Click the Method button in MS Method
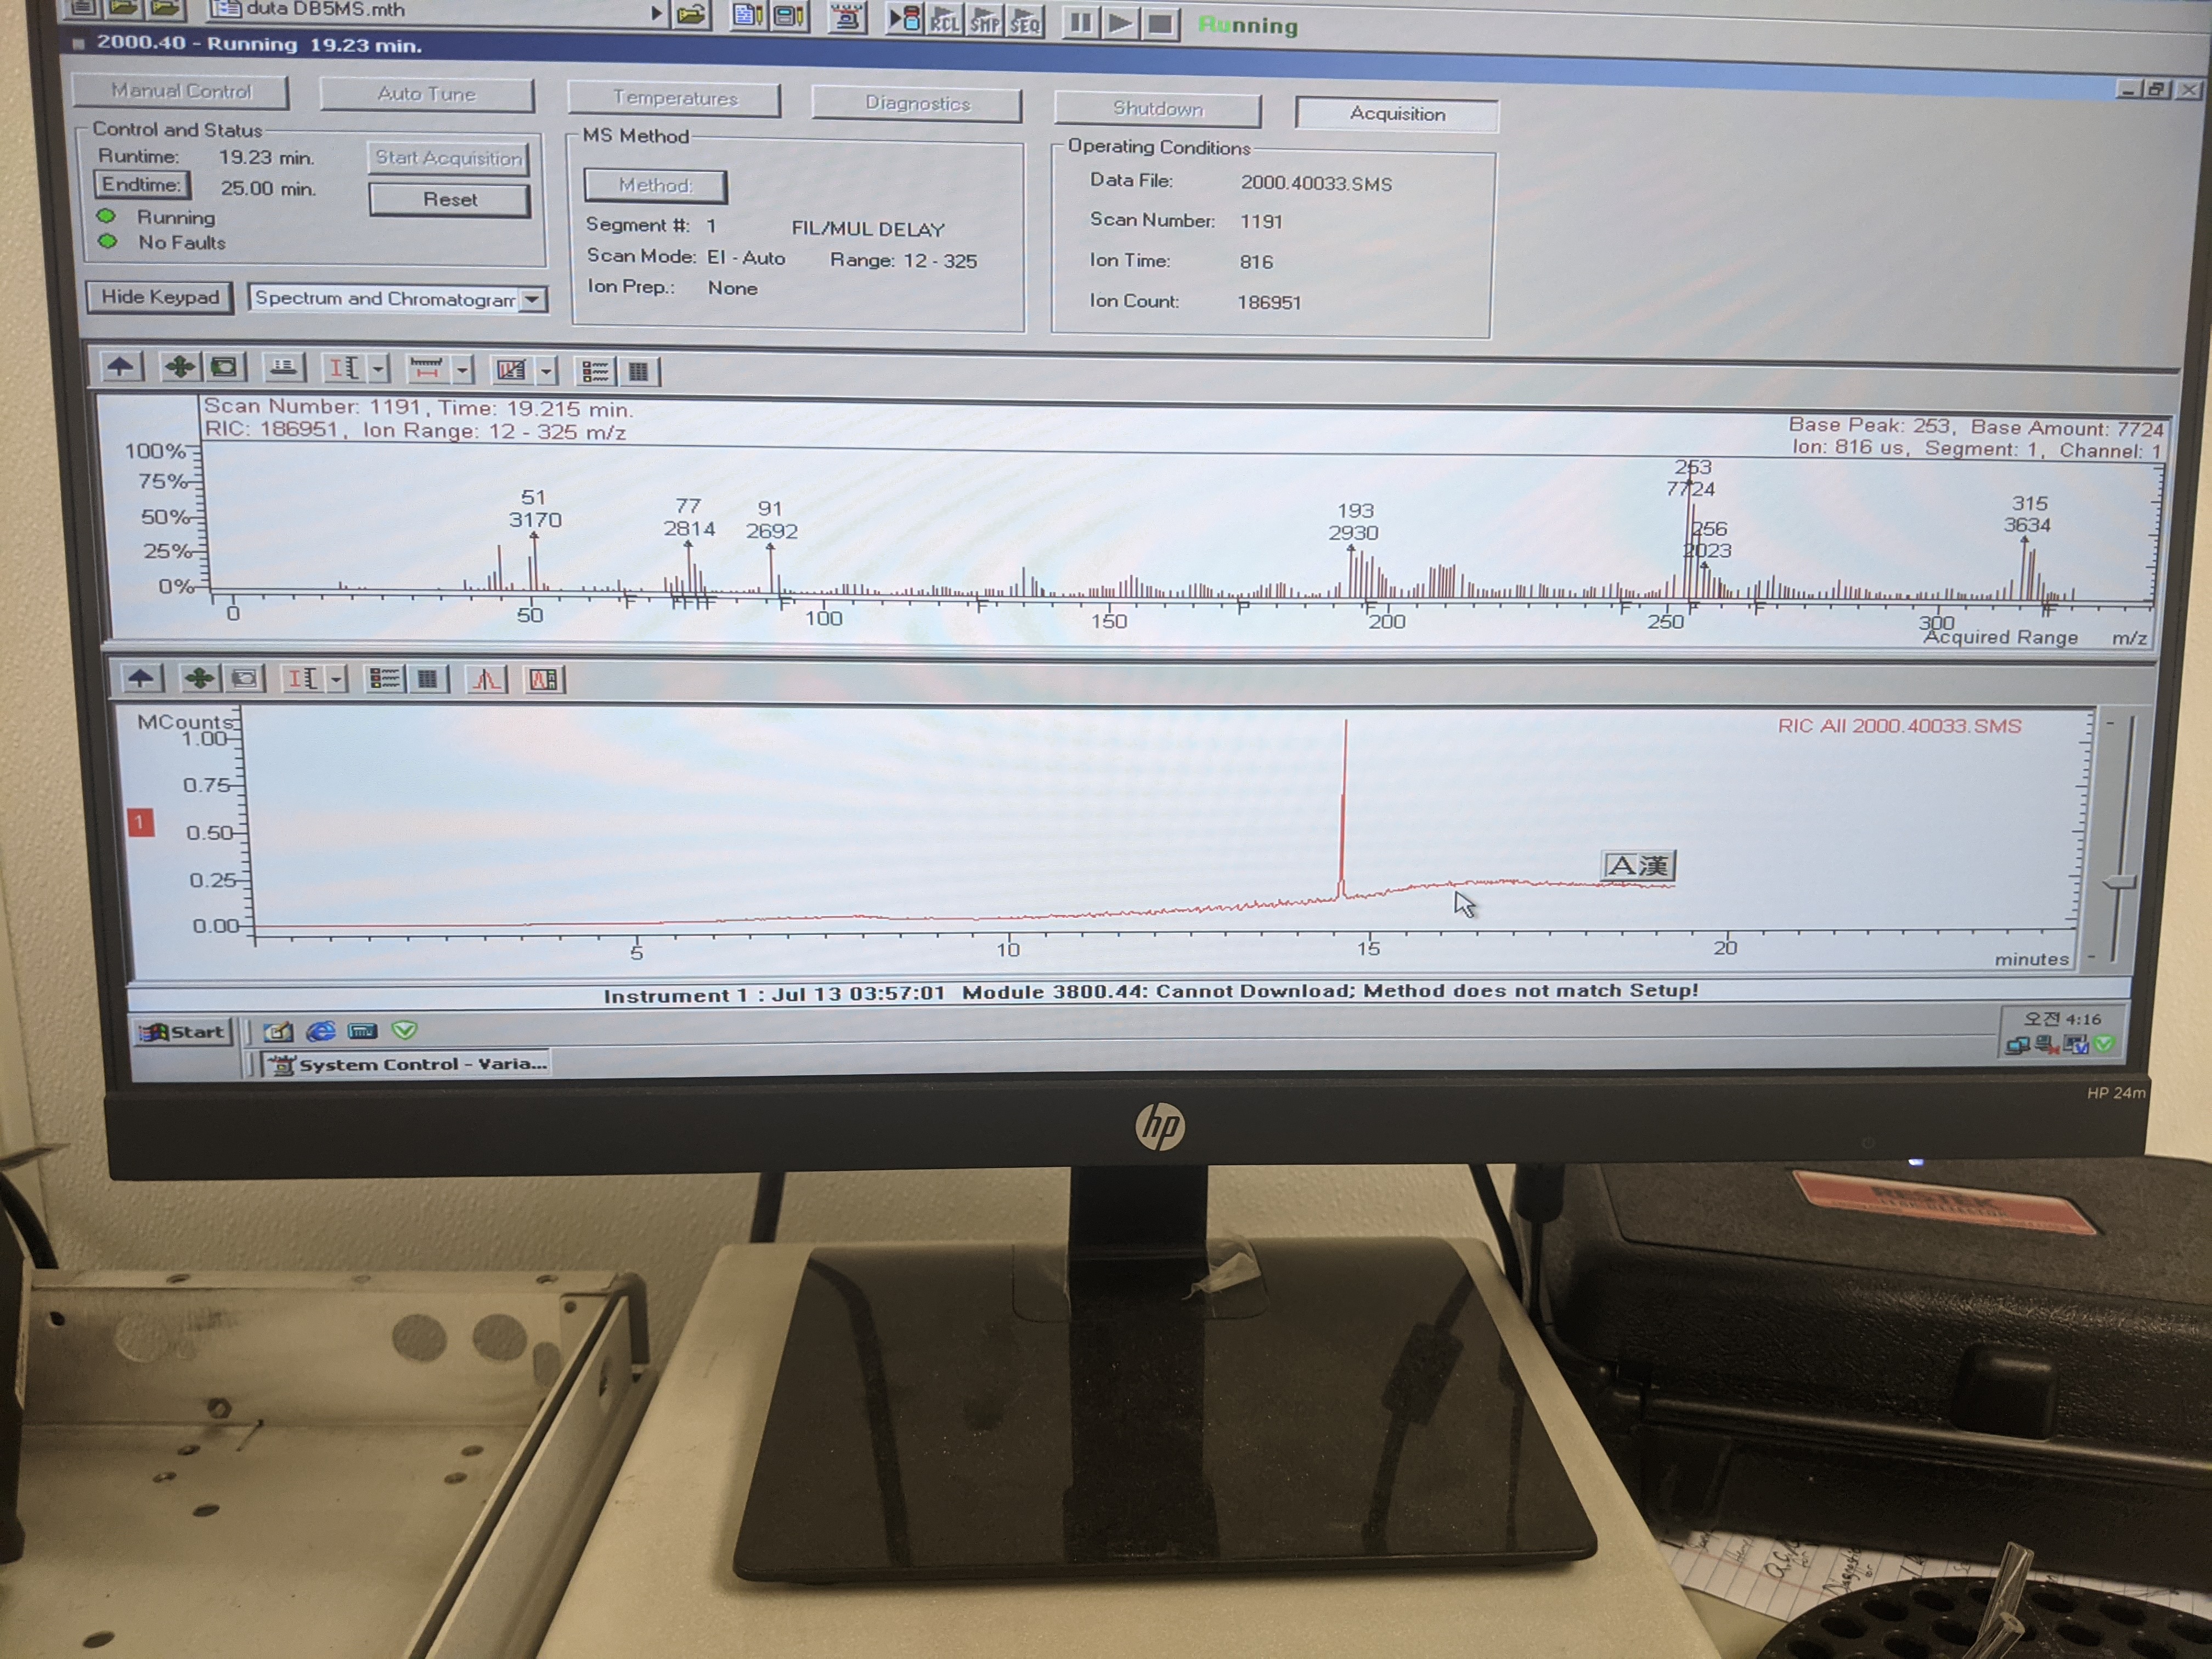Image resolution: width=2212 pixels, height=1659 pixels. [x=656, y=185]
